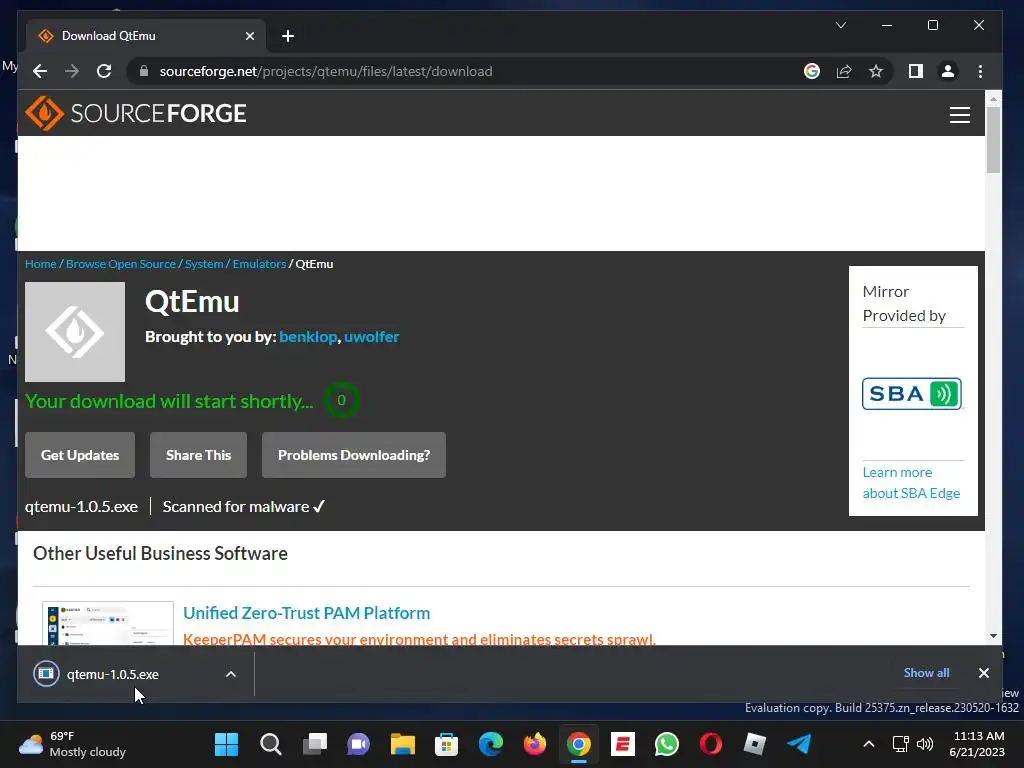Launch Opera from taskbar
This screenshot has height=768, width=1024.
(x=711, y=744)
